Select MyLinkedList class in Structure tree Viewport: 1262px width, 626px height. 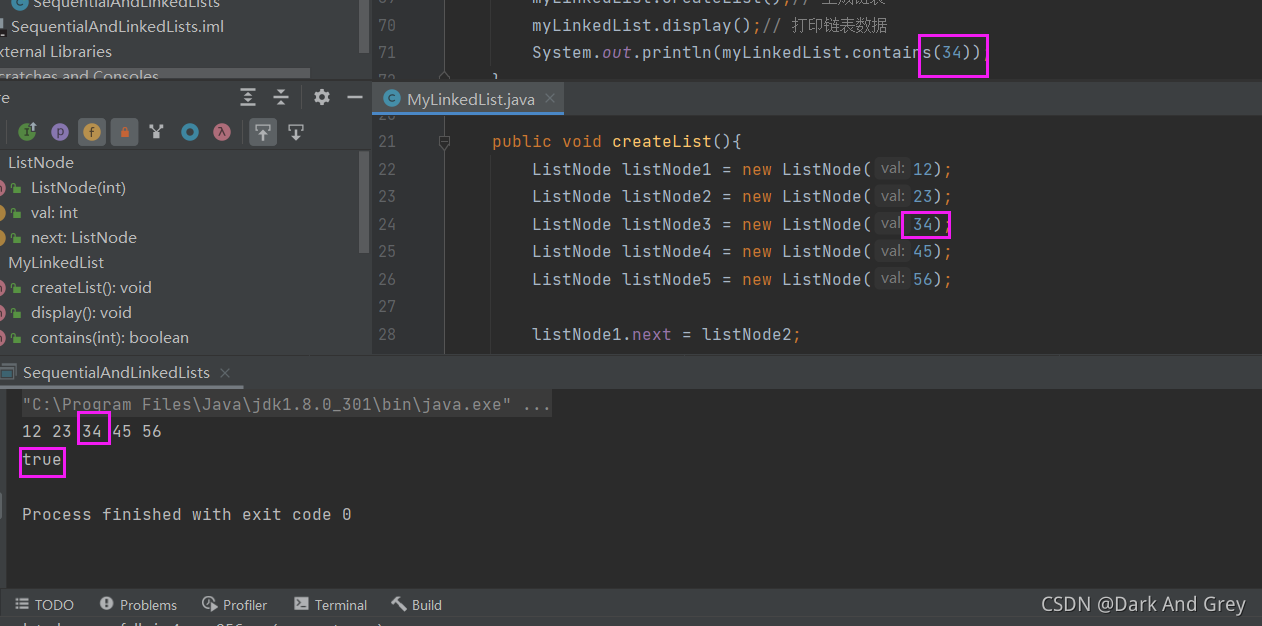coord(56,262)
